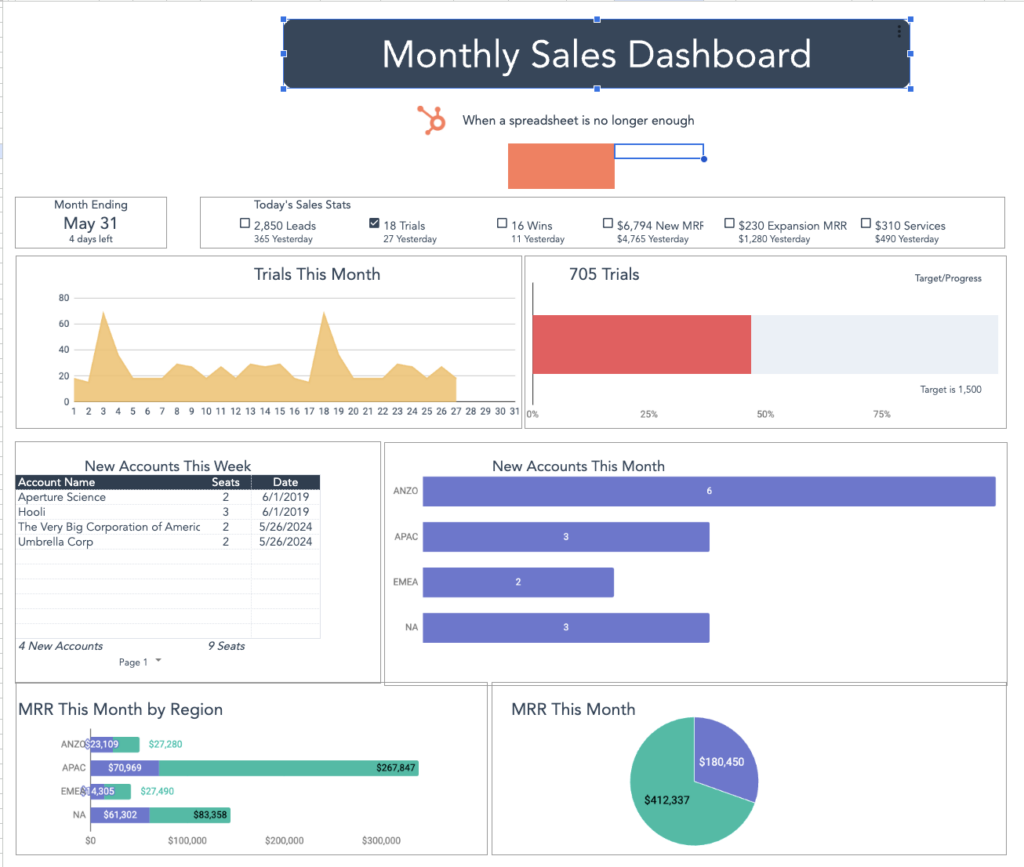The image size is (1024, 867).
Task: Click the Trials This Month chart title
Action: [317, 274]
